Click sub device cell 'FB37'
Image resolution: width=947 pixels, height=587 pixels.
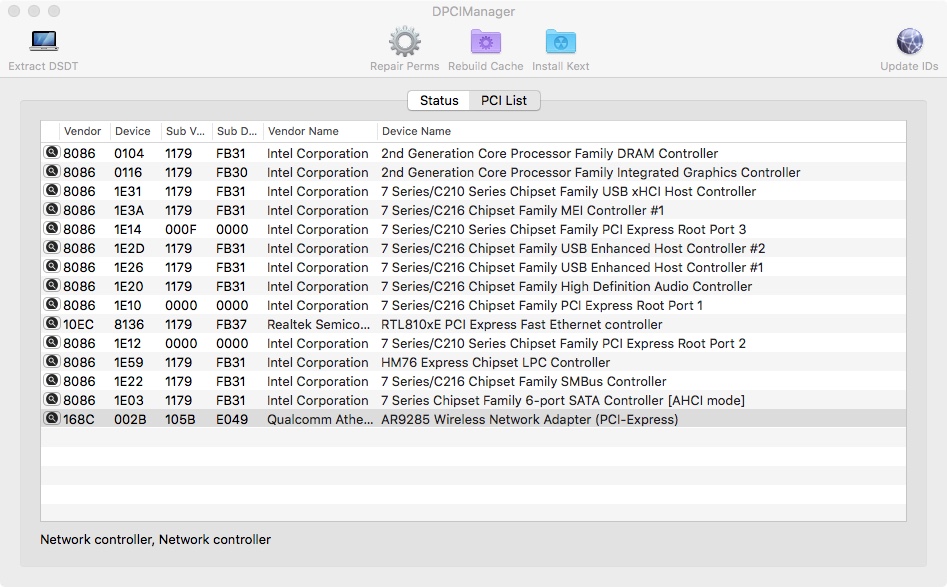tap(231, 324)
